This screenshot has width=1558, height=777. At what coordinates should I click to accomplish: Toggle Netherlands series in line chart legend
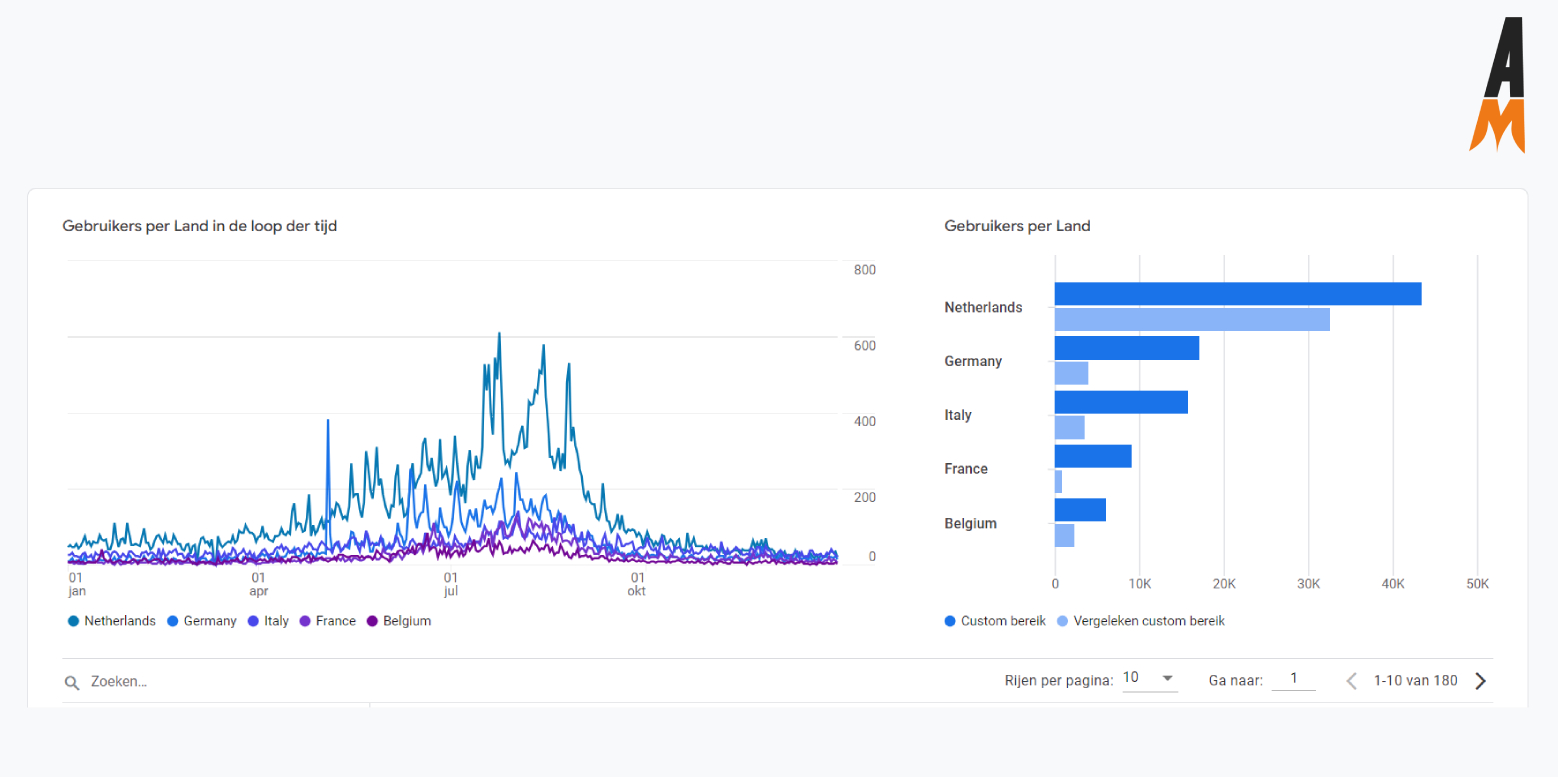tap(112, 621)
